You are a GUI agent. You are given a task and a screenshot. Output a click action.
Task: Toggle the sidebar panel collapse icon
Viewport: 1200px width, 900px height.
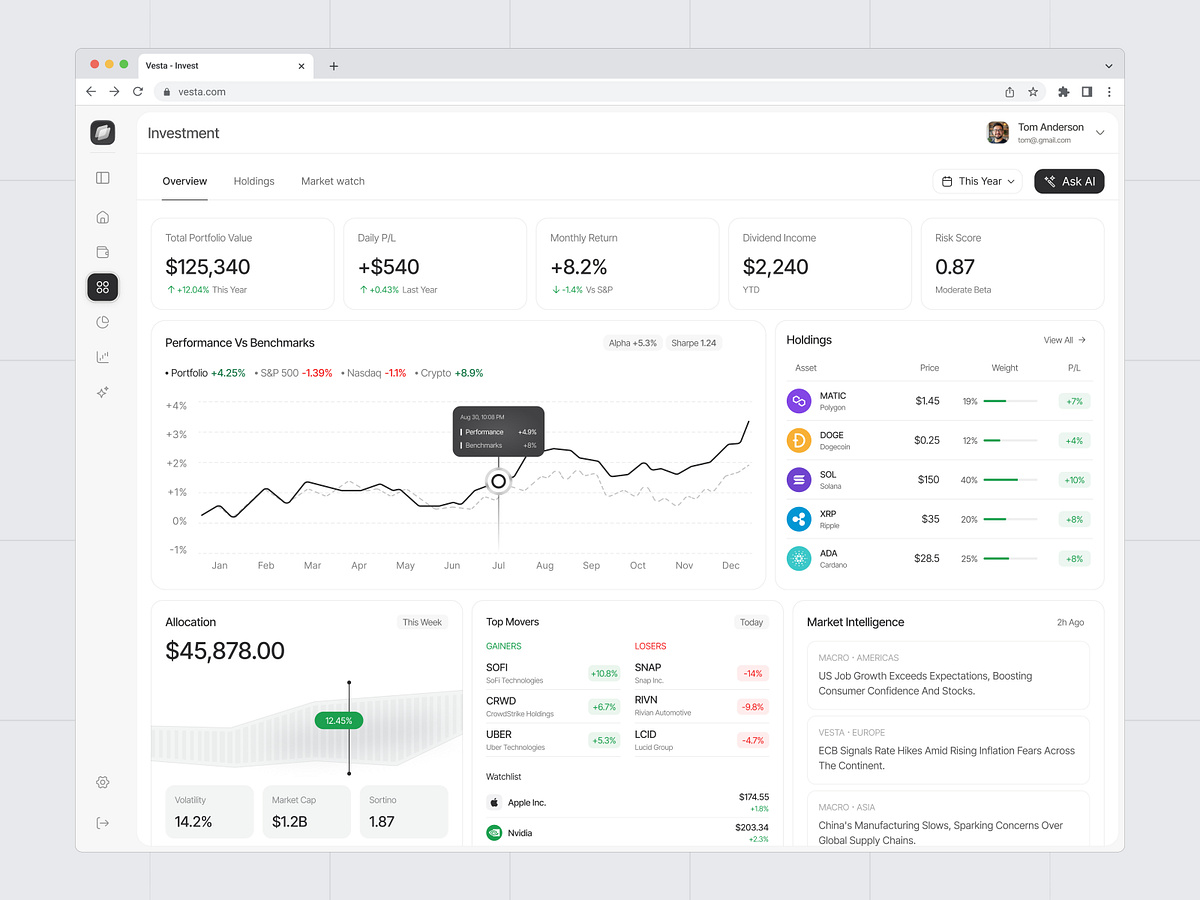[x=102, y=178]
